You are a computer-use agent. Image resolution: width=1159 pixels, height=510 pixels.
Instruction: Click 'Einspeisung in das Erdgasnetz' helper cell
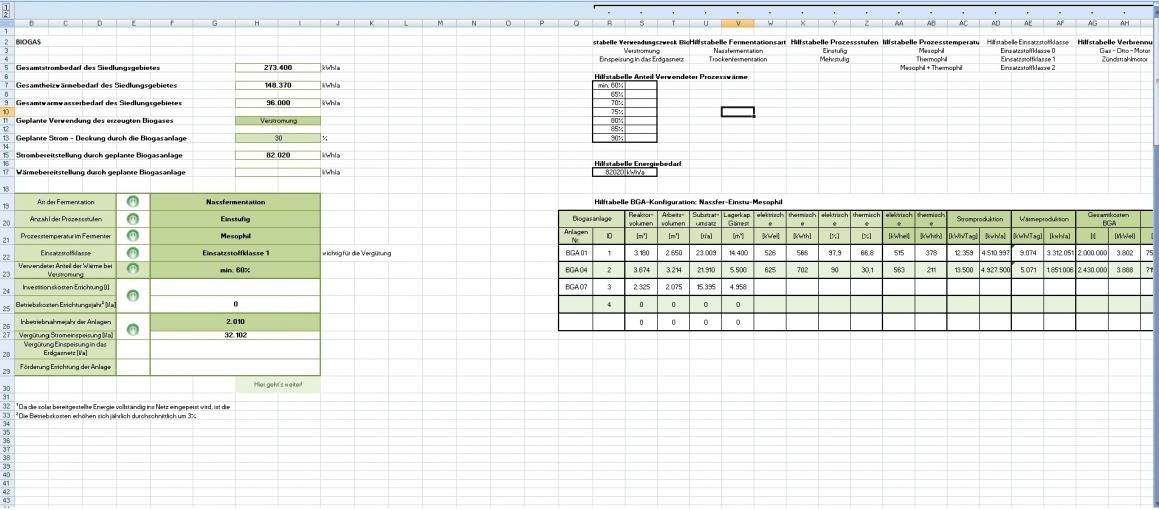click(x=642, y=58)
